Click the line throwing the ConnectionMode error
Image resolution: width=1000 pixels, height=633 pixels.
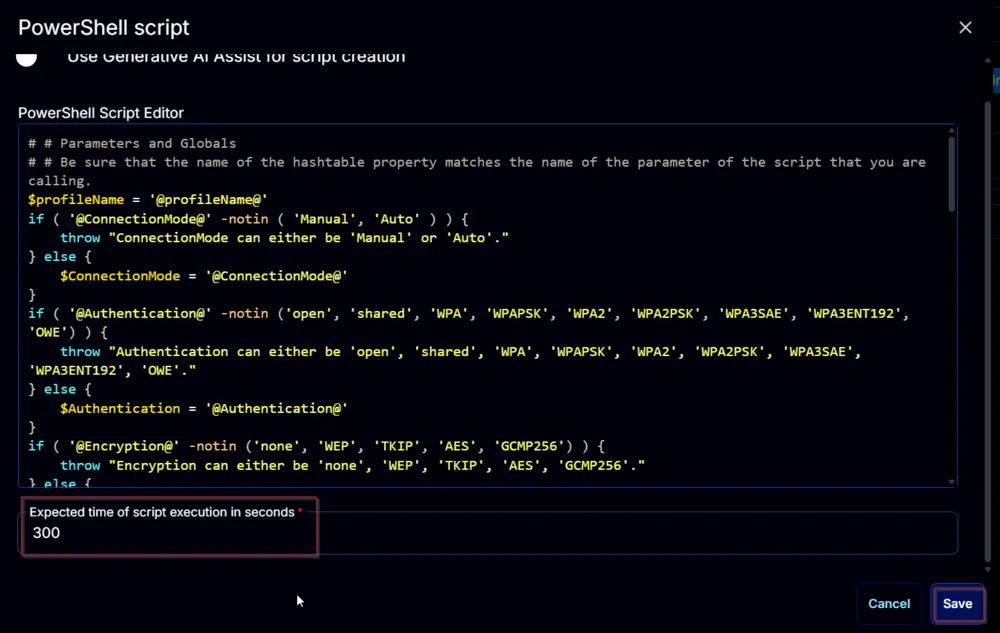[284, 238]
